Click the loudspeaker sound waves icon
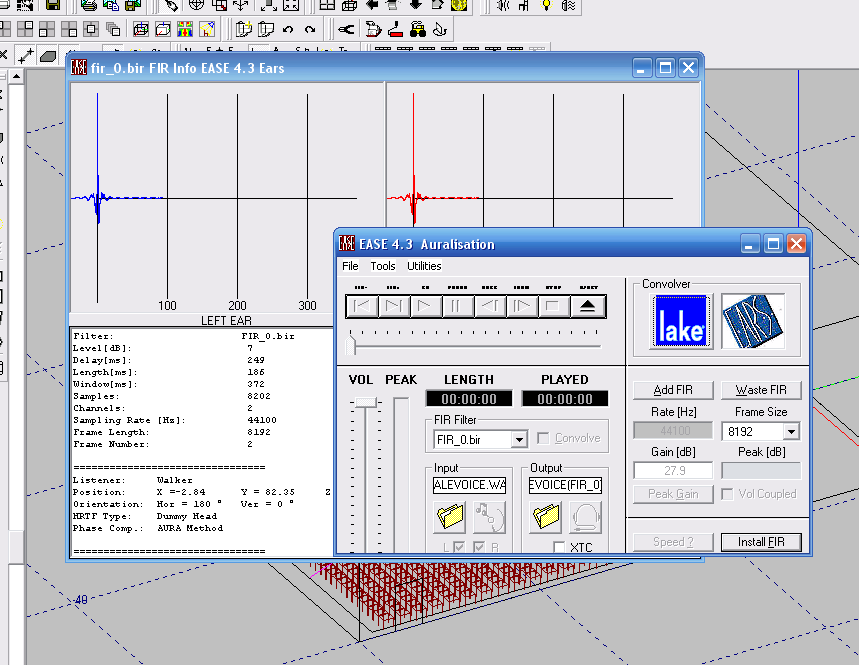The image size is (859, 665). pos(502,5)
